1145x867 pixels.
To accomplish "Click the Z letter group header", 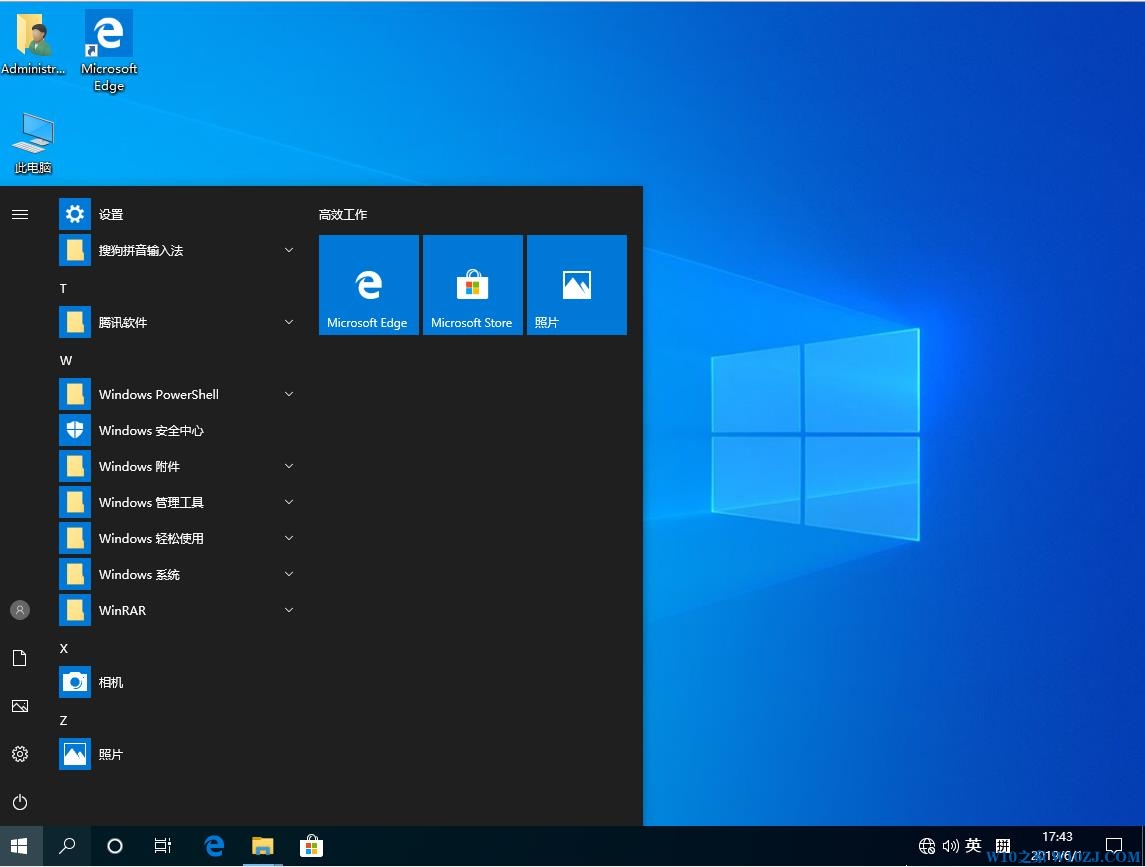I will point(64,721).
